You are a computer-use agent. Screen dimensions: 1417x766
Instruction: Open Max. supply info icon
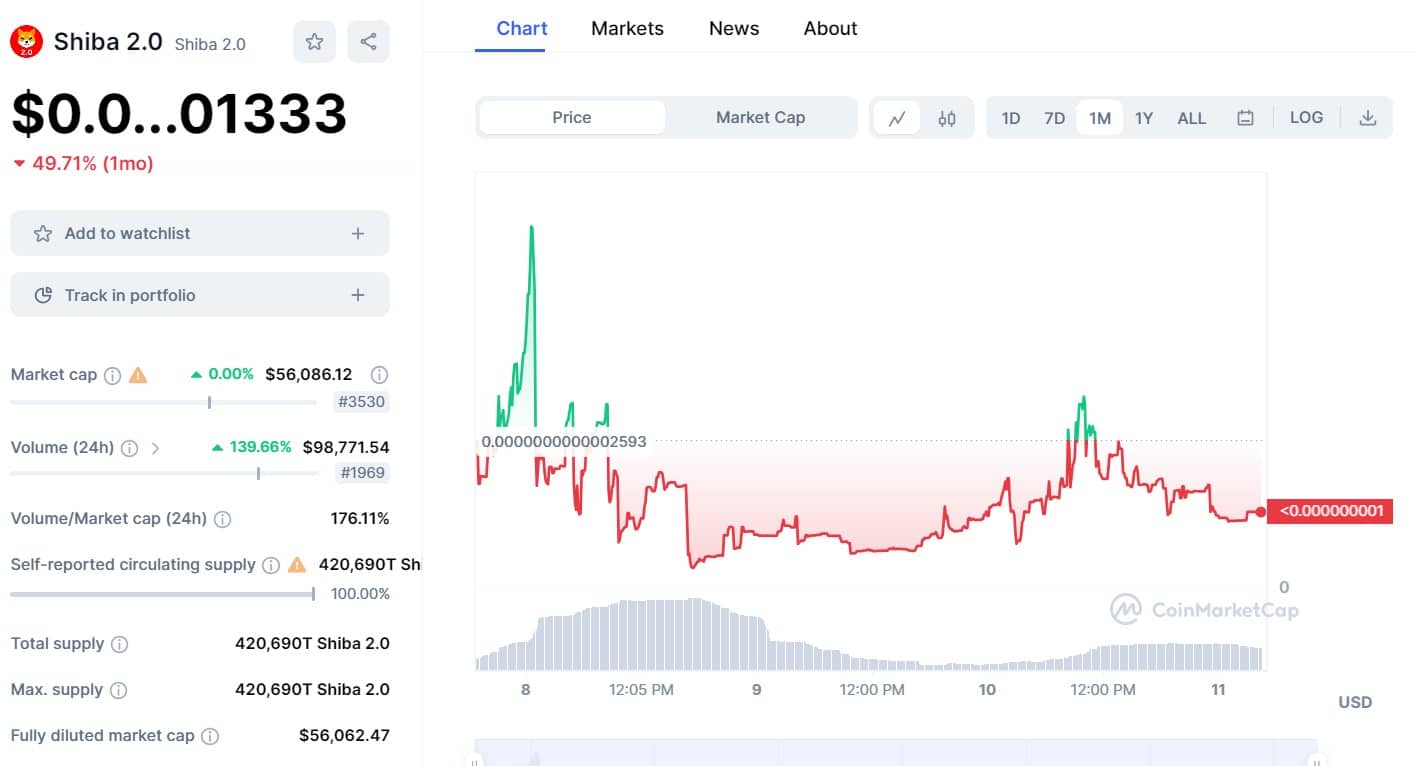tap(118, 690)
